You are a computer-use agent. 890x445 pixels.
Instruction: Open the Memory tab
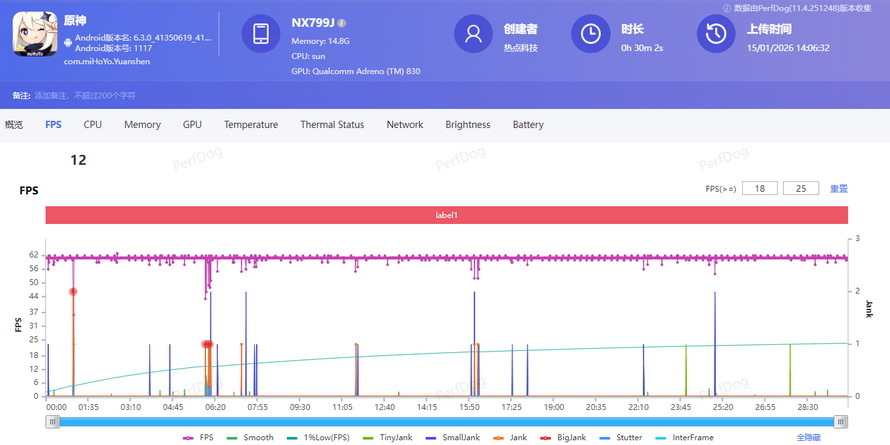[142, 125]
